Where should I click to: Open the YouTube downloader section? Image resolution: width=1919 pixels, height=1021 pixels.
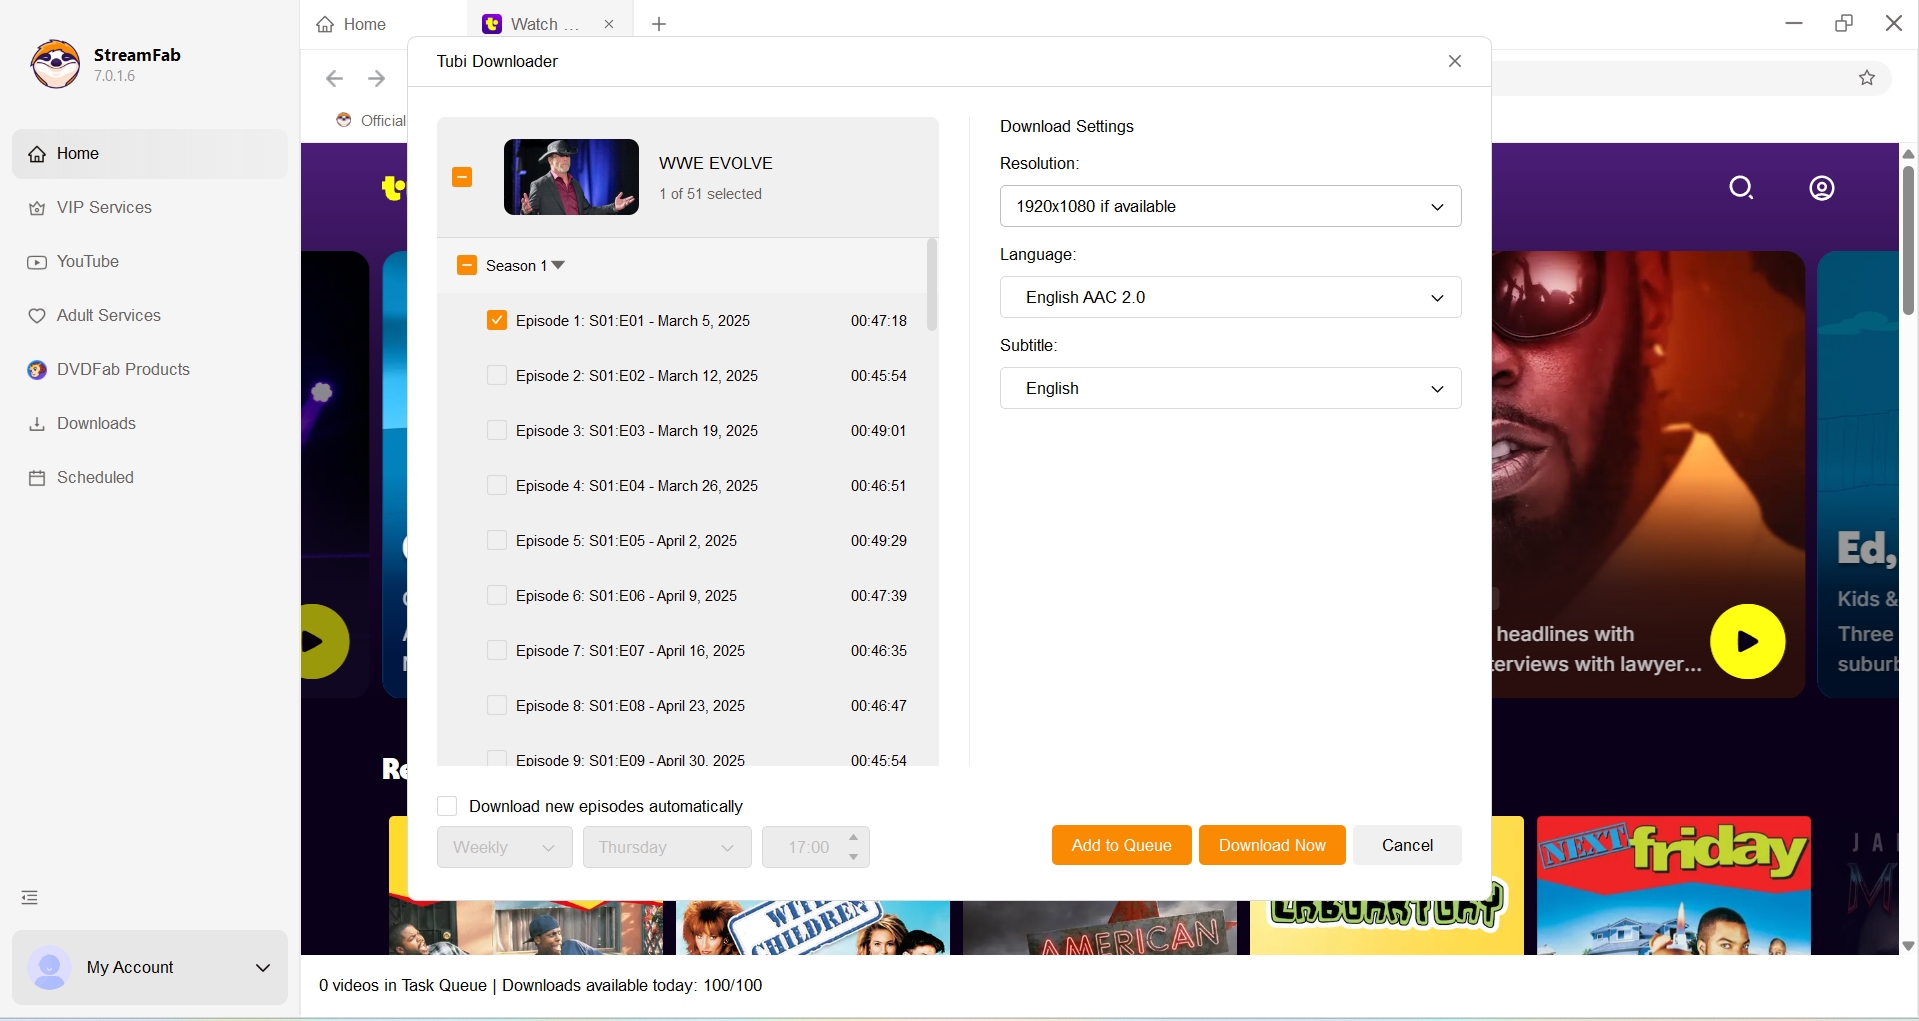coord(88,261)
